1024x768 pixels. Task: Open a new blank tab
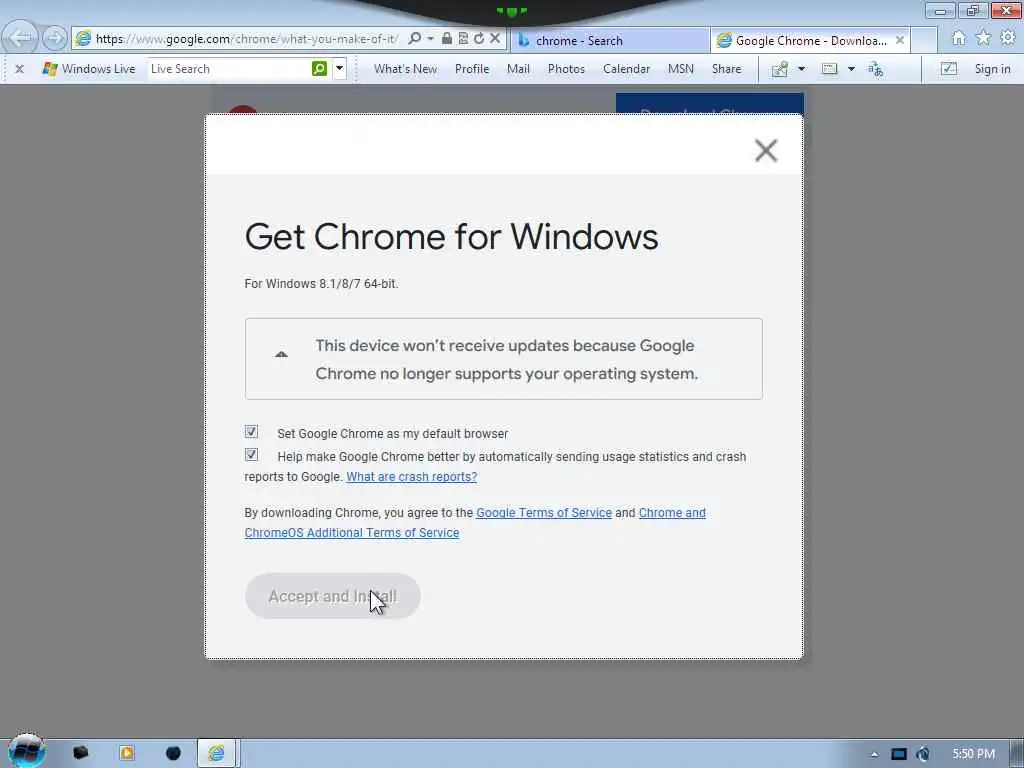click(924, 40)
